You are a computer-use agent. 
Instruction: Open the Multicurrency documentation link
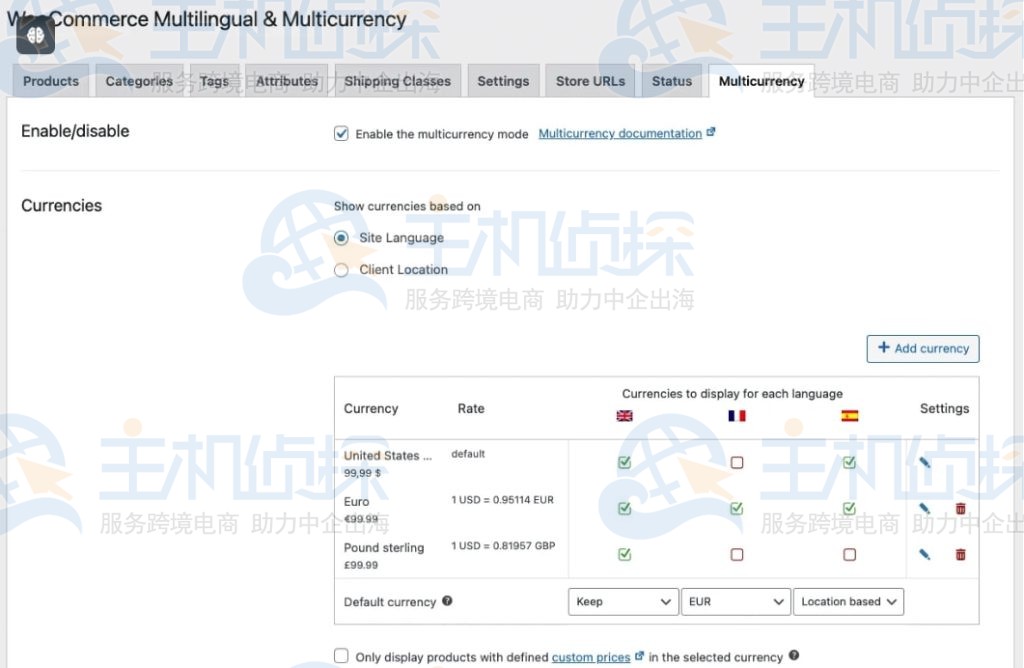(620, 133)
